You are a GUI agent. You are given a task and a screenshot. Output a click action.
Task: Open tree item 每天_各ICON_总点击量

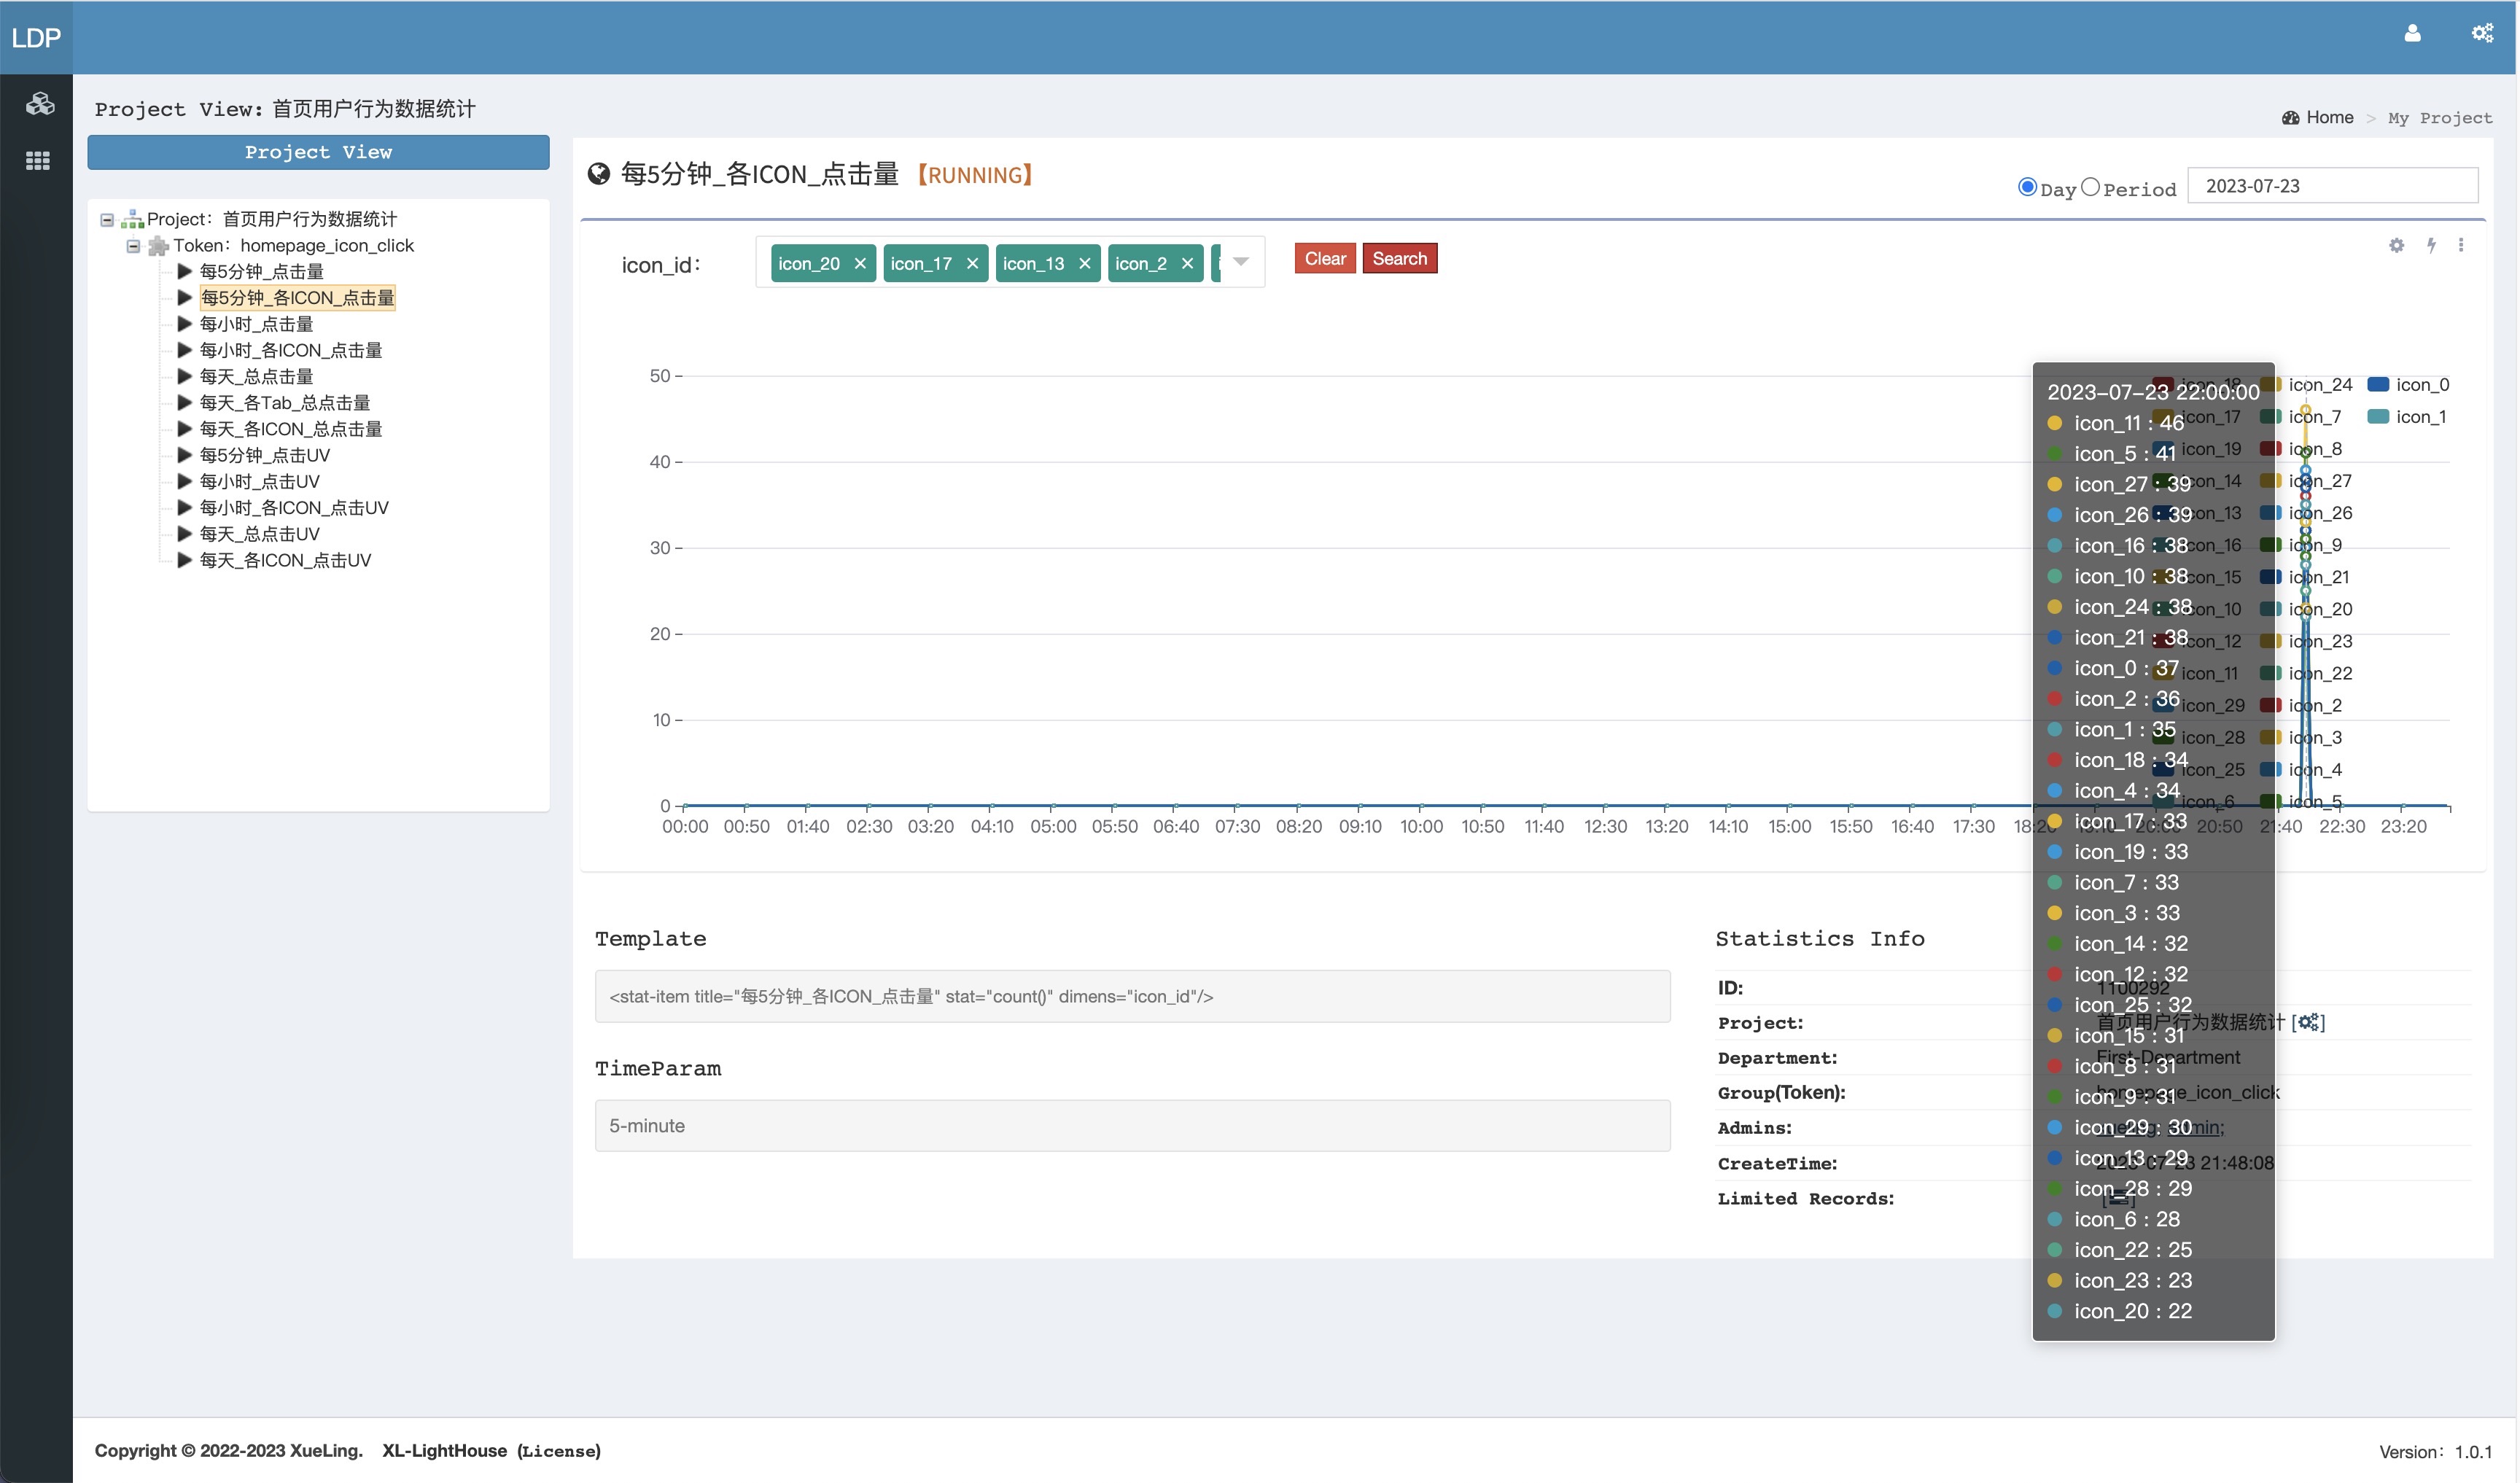(x=291, y=429)
